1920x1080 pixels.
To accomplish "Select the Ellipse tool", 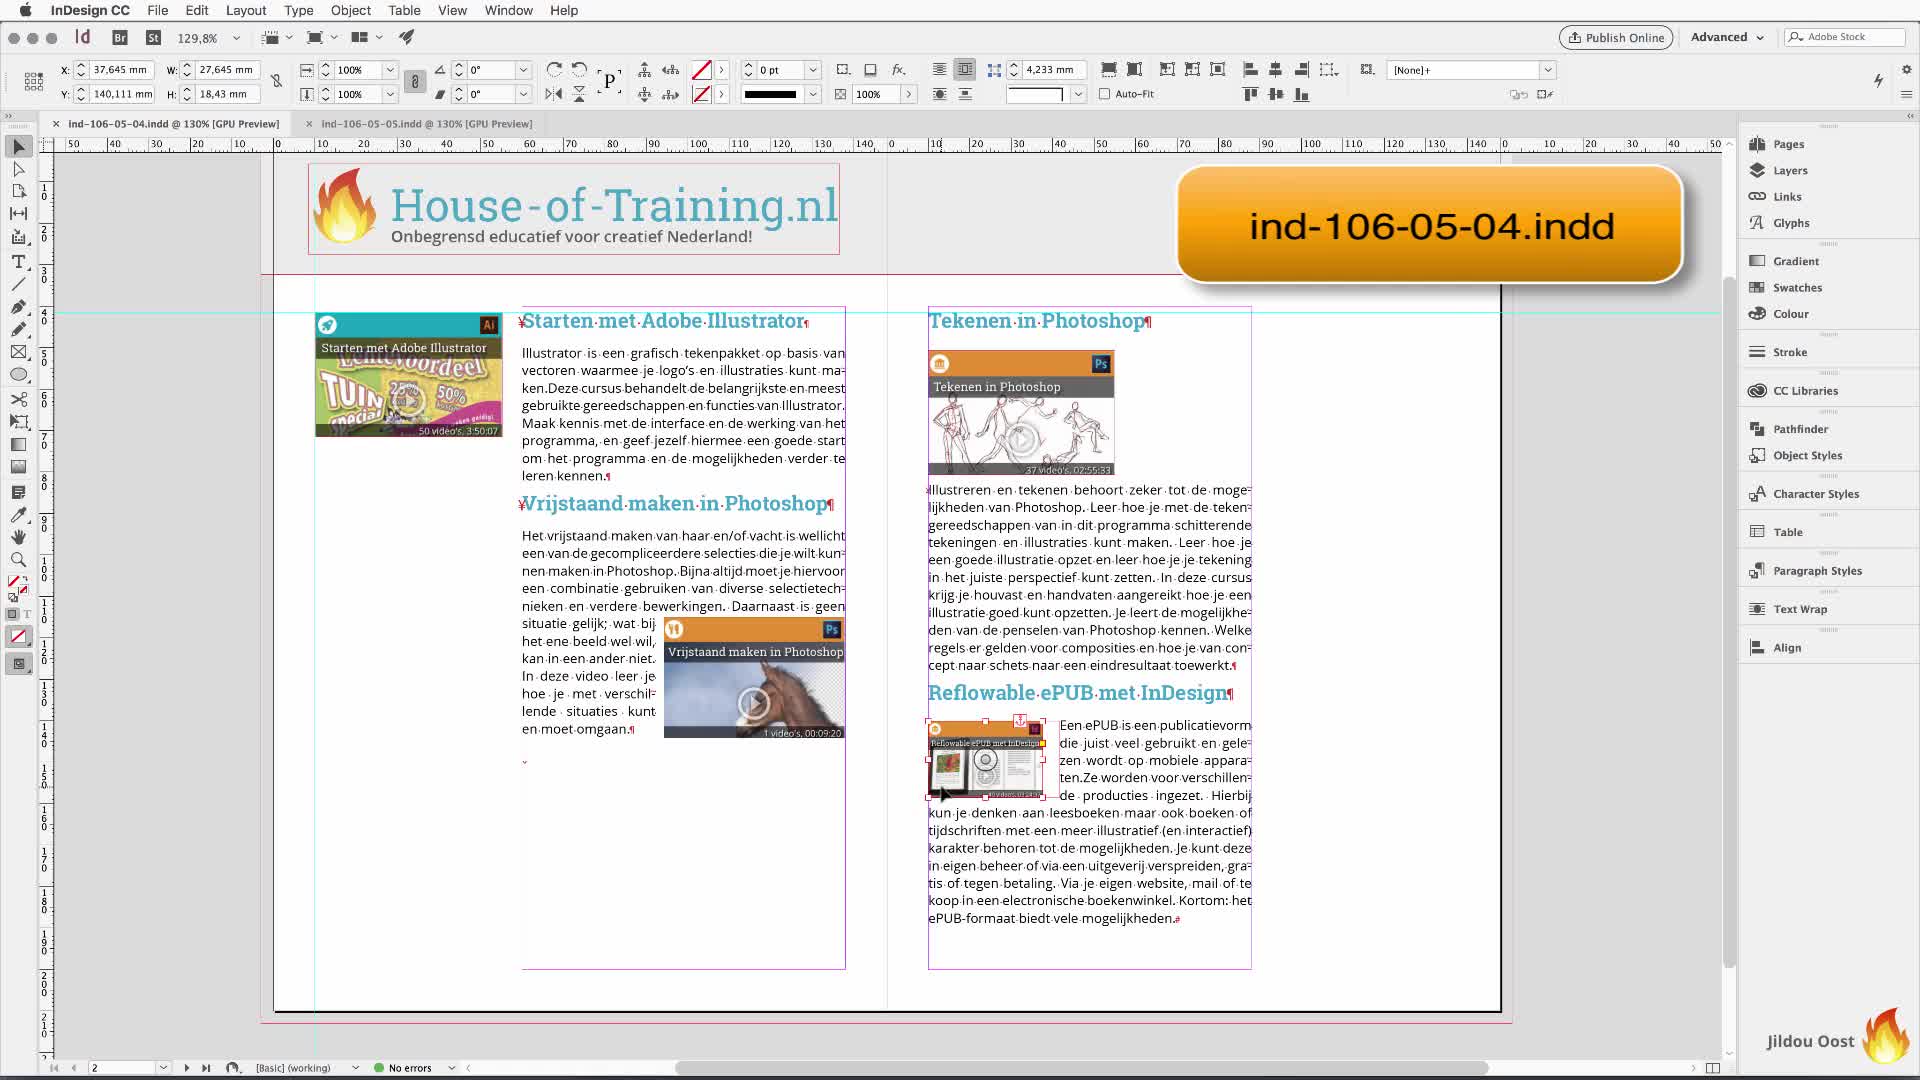I will 18,375.
